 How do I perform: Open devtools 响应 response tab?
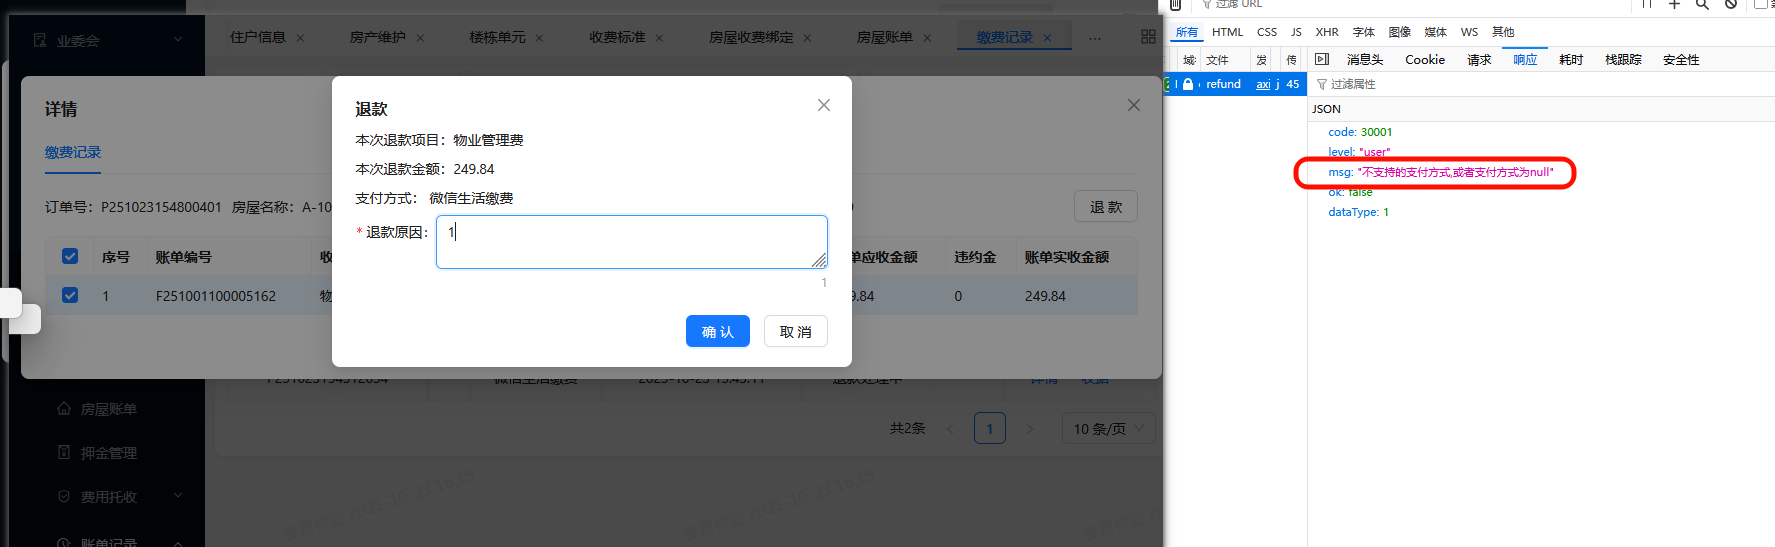coord(1525,60)
